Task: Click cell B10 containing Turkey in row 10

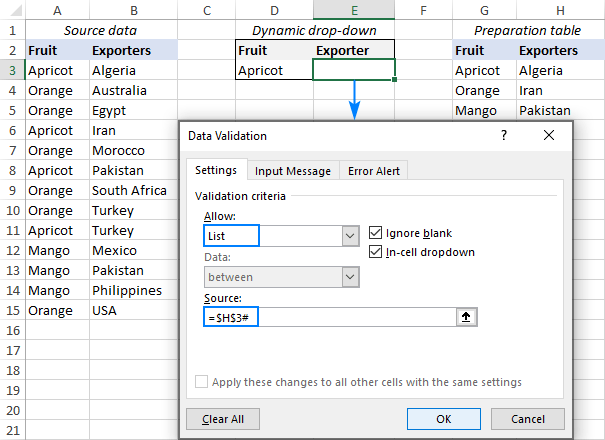Action: (x=134, y=210)
